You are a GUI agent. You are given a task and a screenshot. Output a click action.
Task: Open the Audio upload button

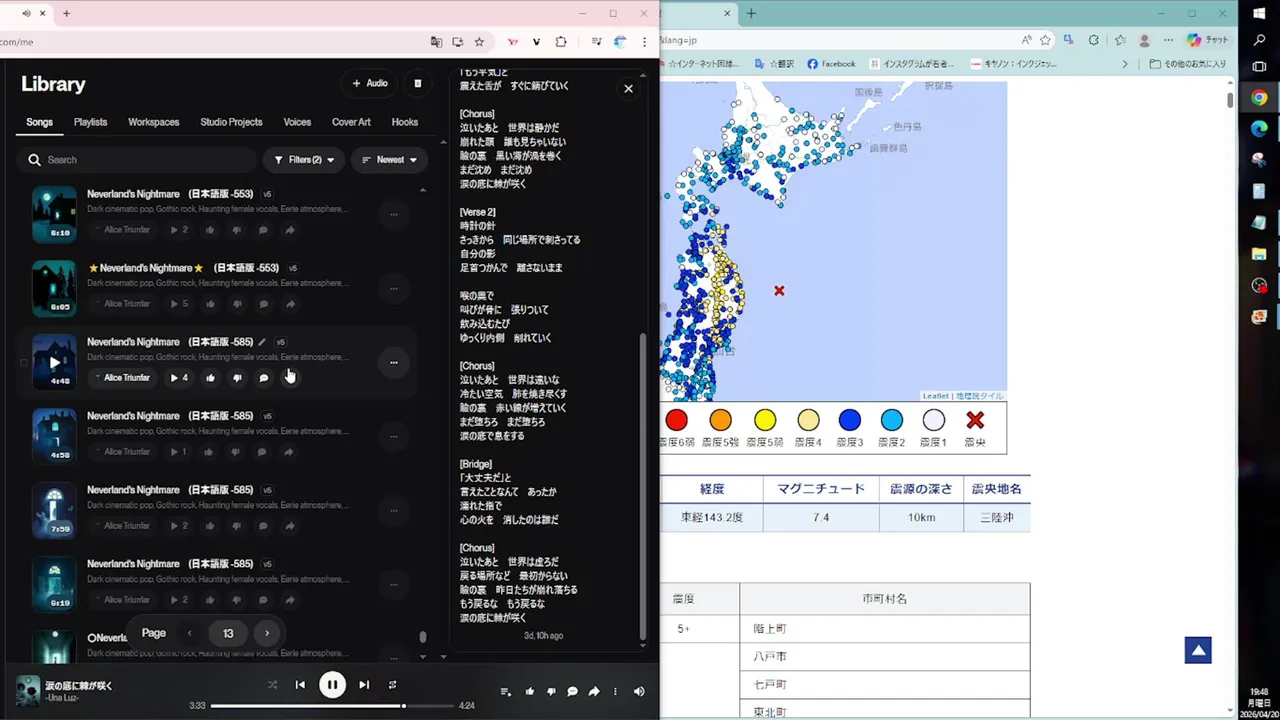369,83
